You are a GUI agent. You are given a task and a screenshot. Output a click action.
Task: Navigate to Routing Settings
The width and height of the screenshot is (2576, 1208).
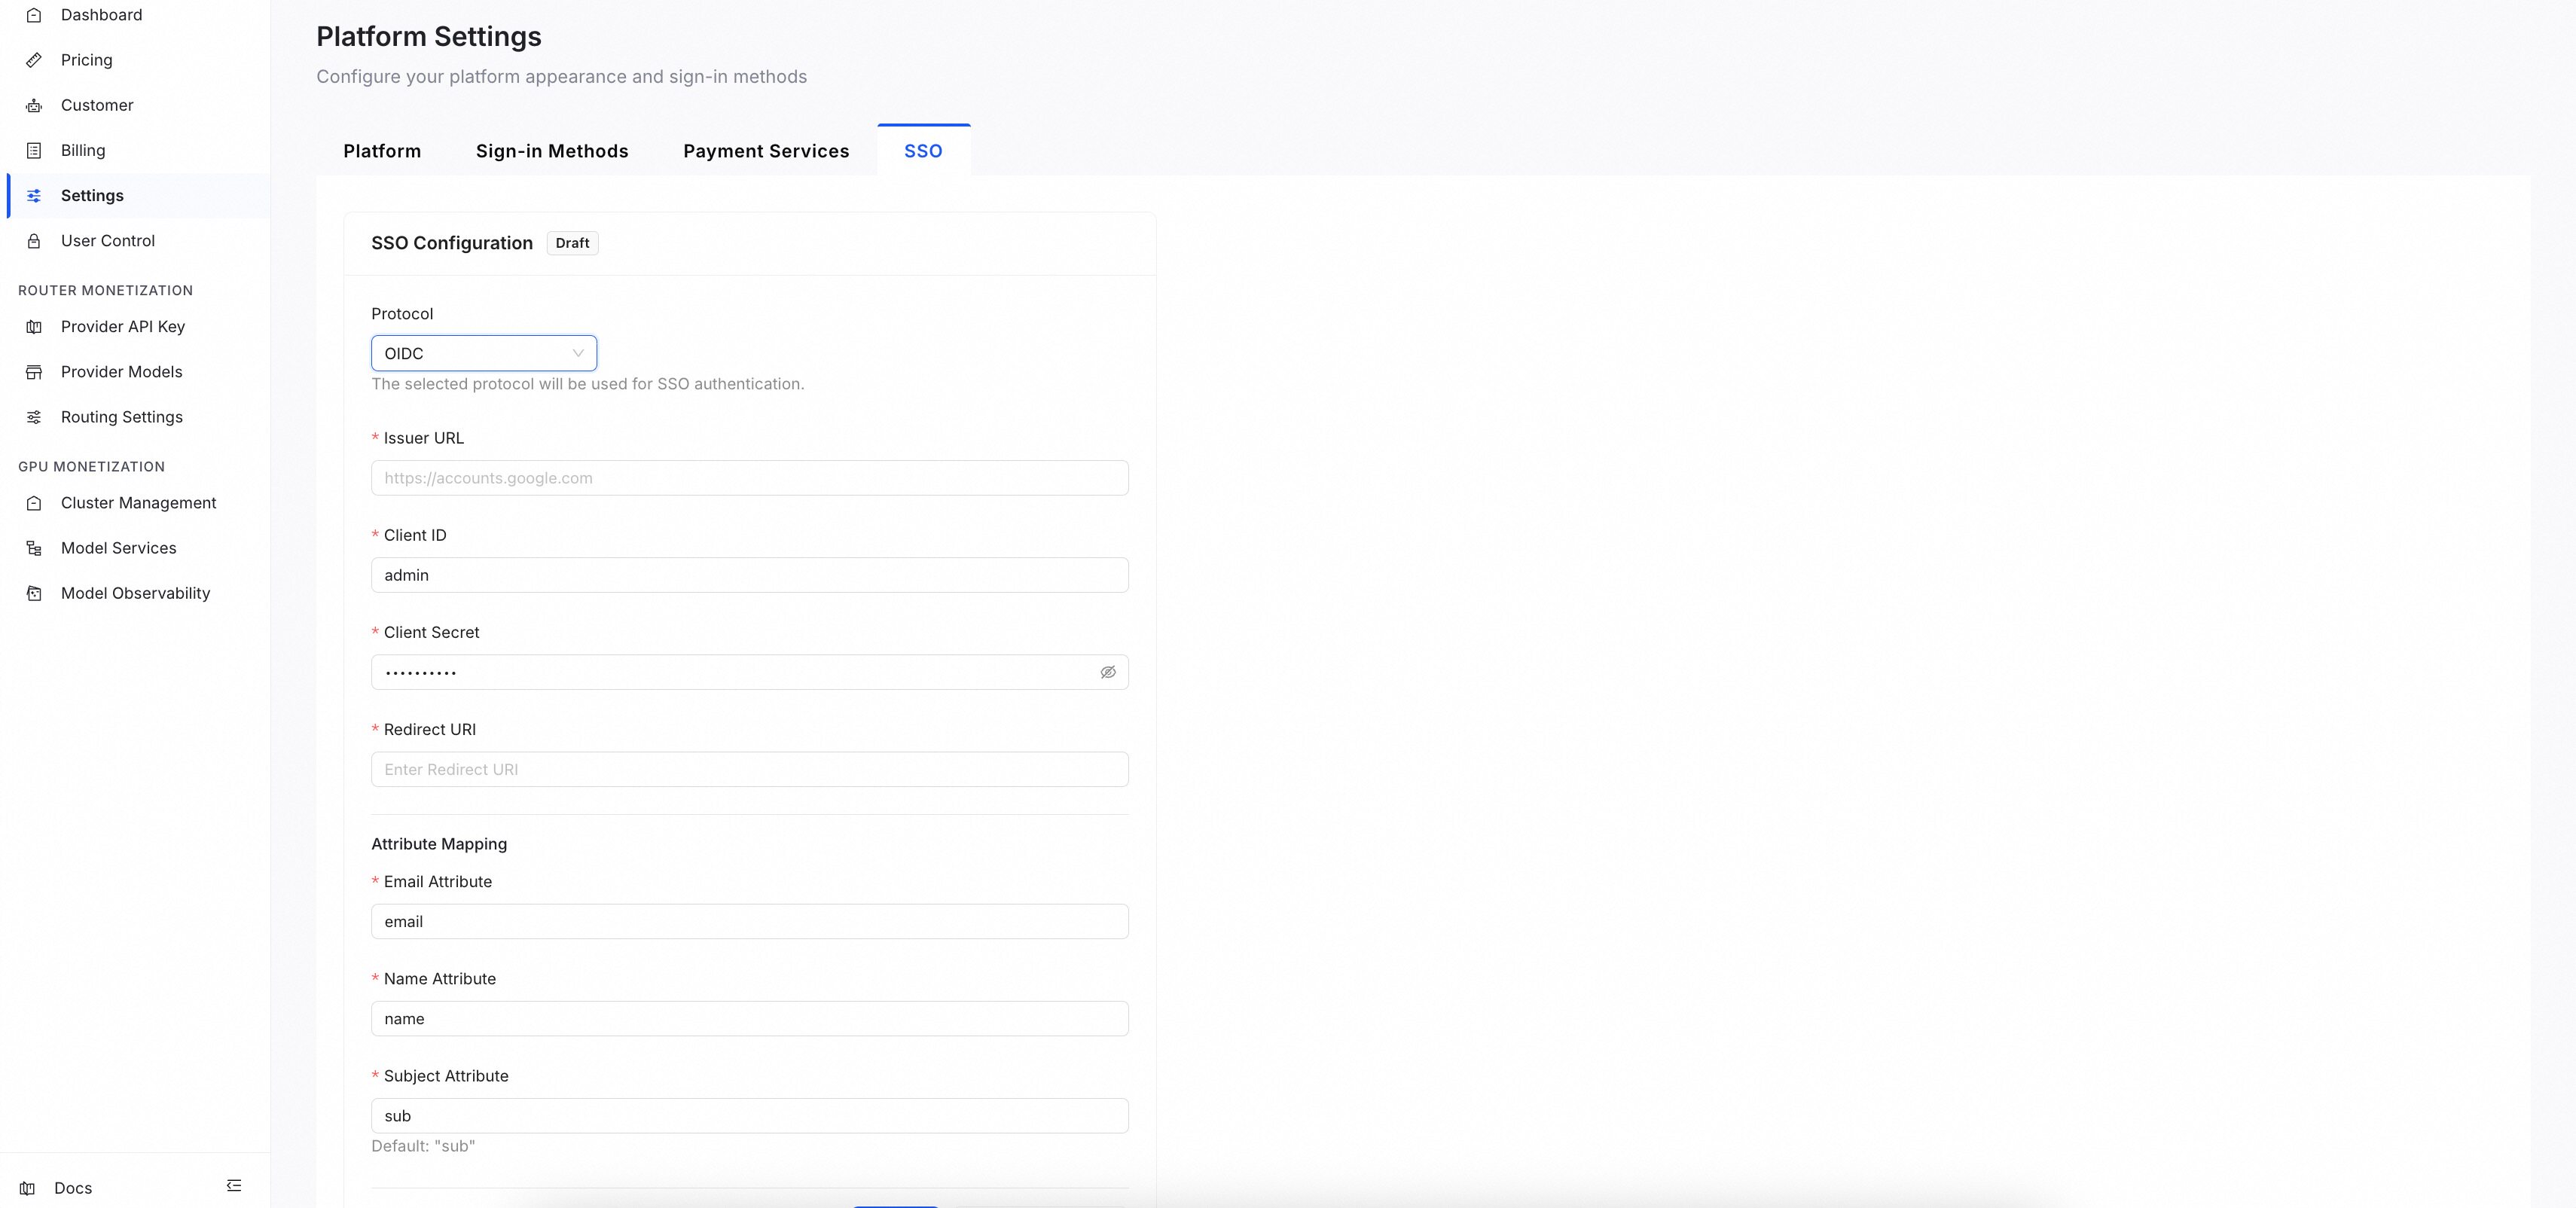[x=122, y=417]
